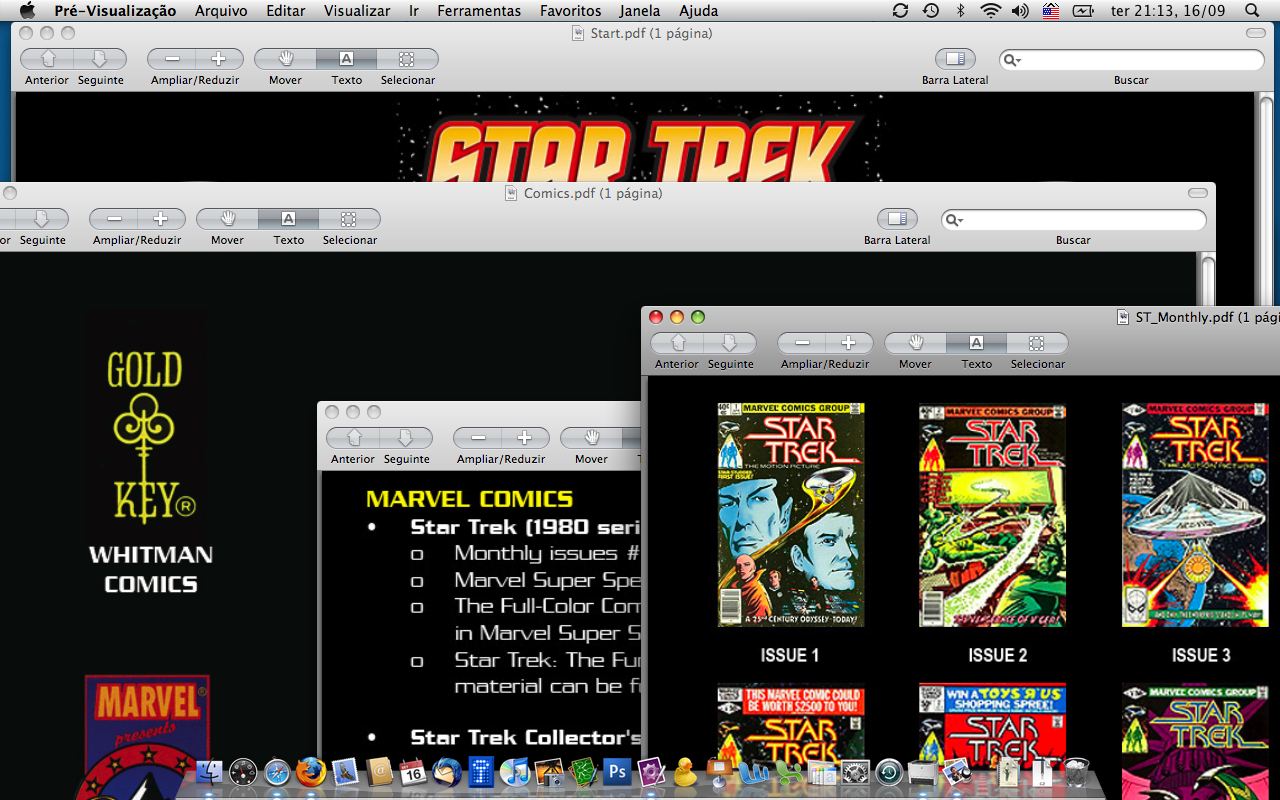The width and height of the screenshot is (1280, 800).
Task: Open search options dropdown in Comics.pdf Buscar field
Action: point(954,220)
